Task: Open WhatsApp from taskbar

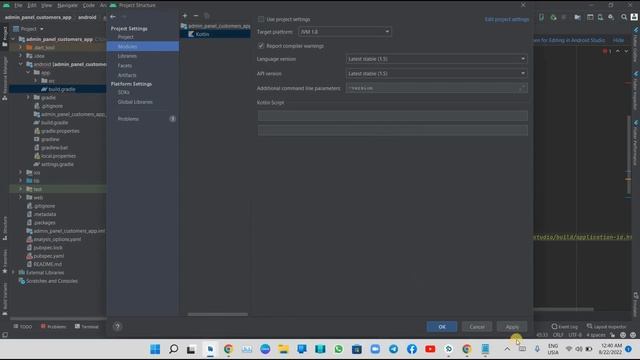Action: [x=338, y=349]
